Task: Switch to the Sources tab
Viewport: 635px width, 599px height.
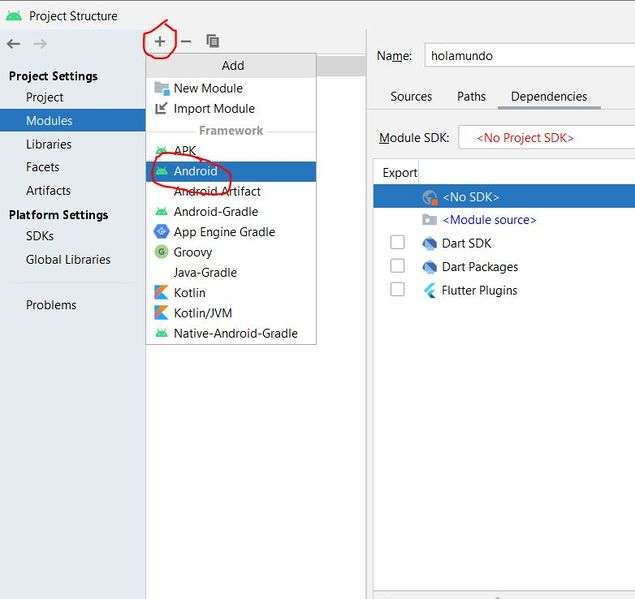Action: pyautogui.click(x=411, y=96)
